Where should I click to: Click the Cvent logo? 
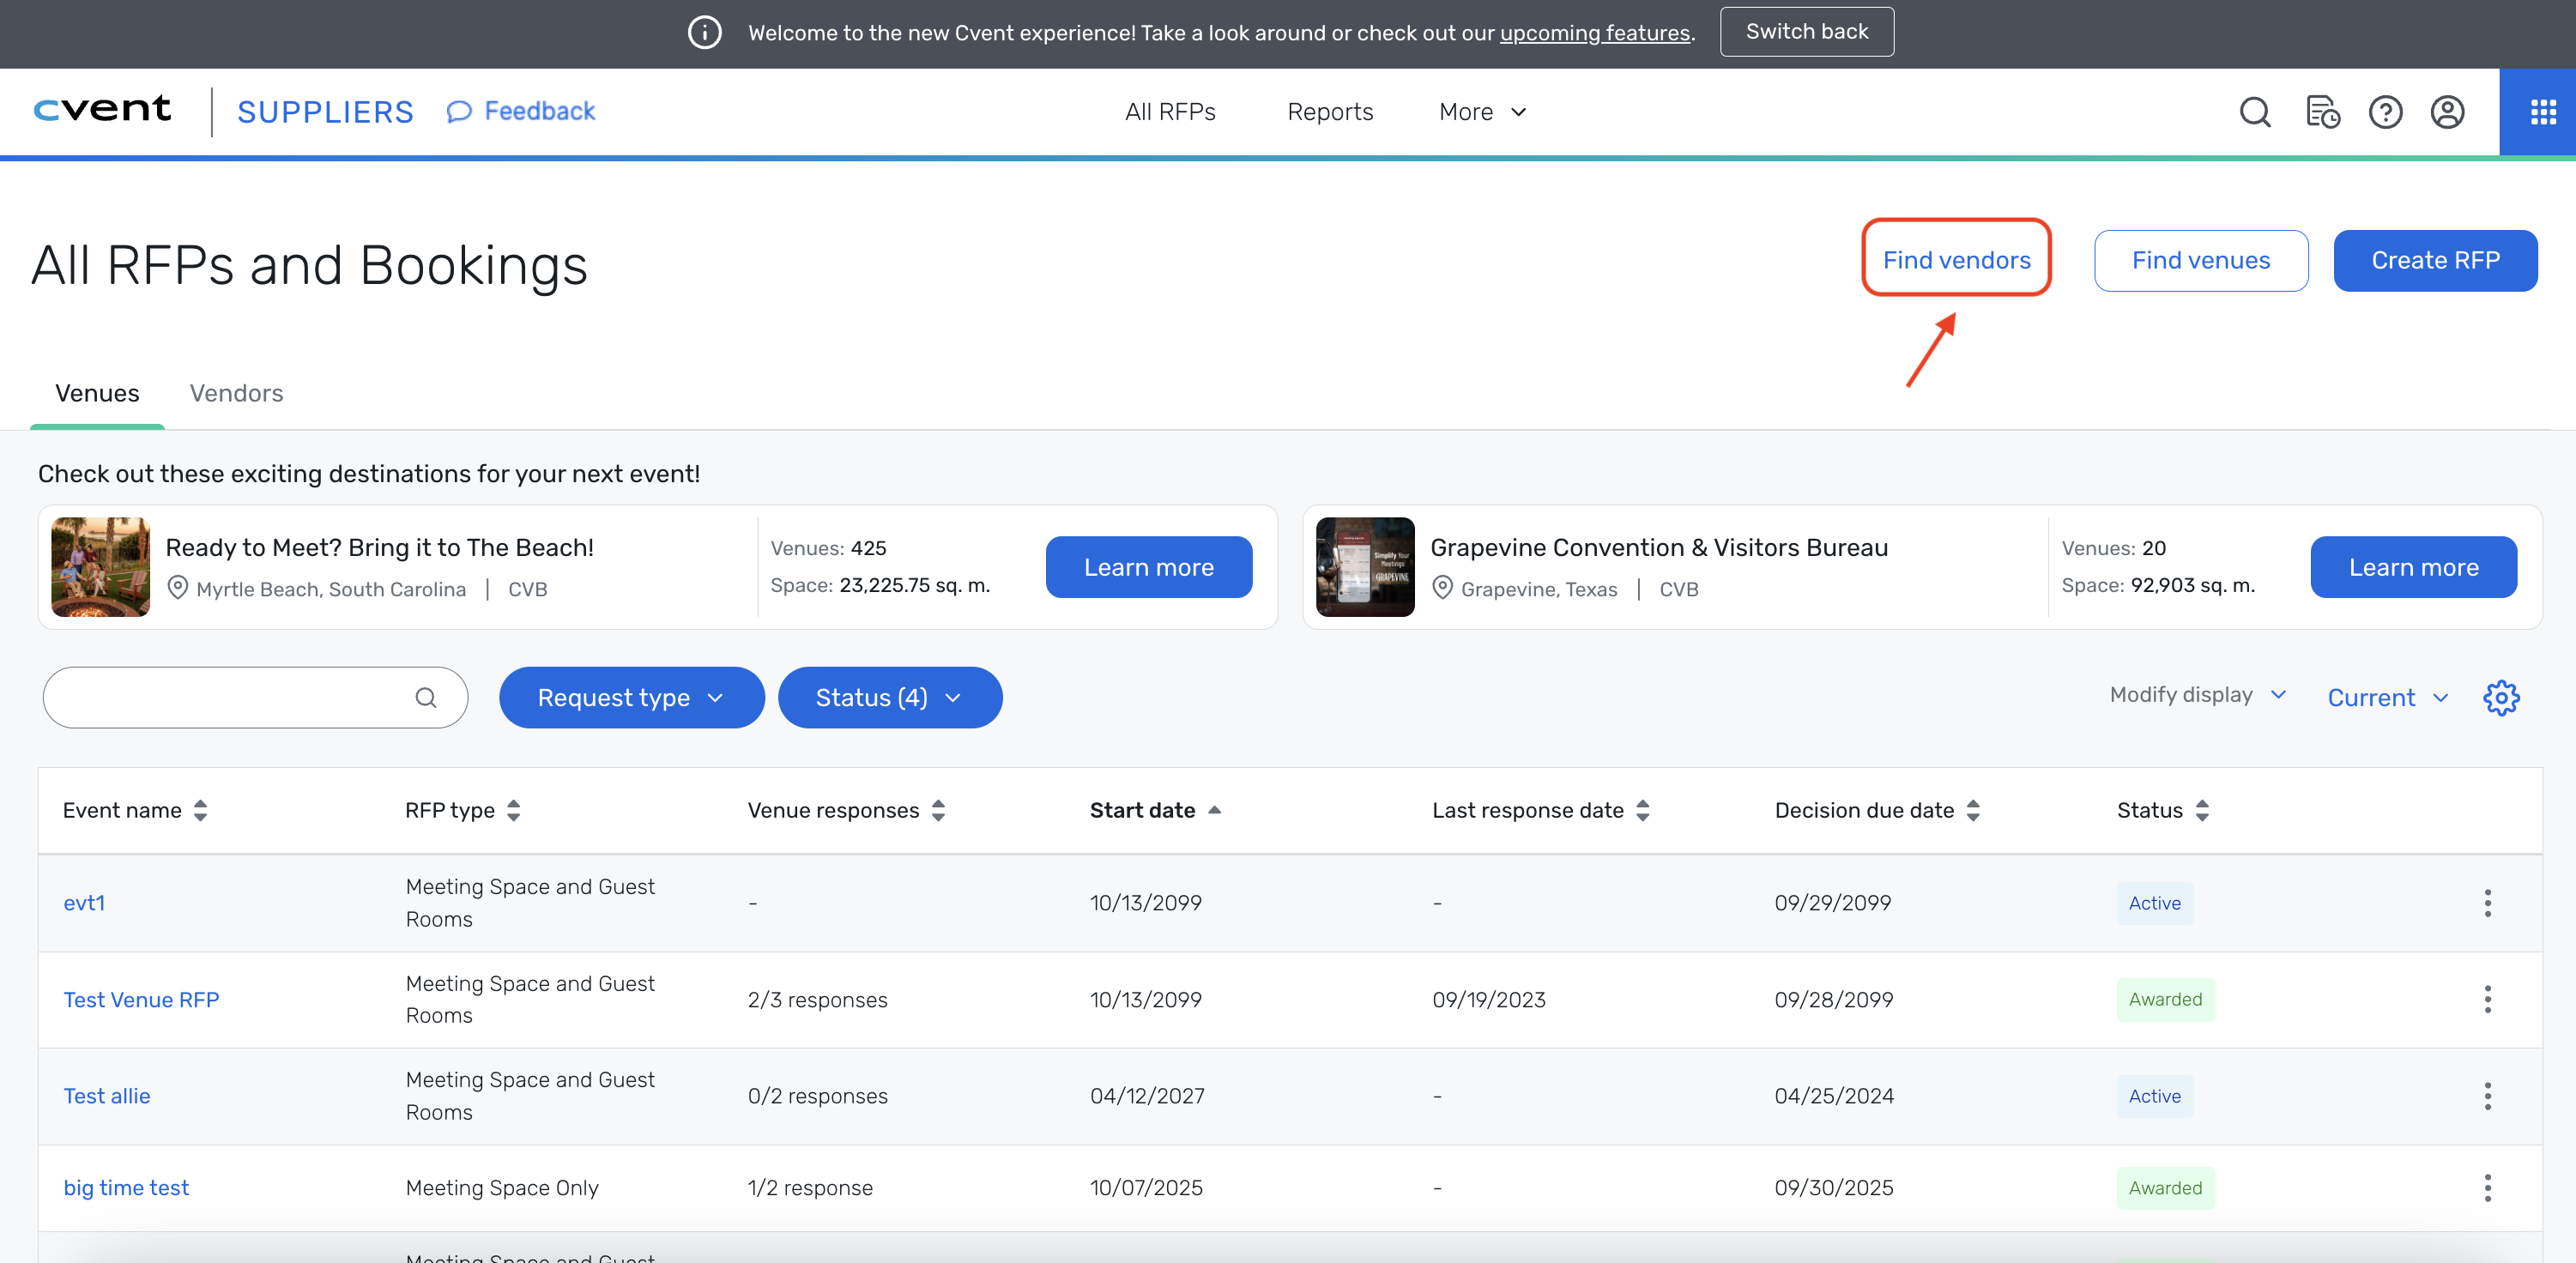102,109
